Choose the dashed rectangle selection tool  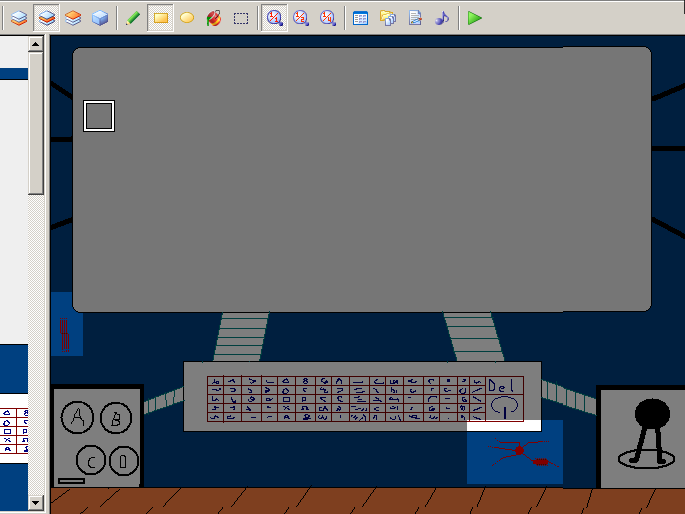tap(241, 18)
